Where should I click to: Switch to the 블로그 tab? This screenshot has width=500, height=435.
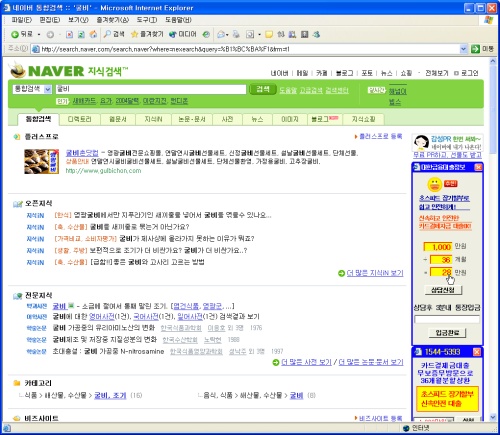coord(324,119)
